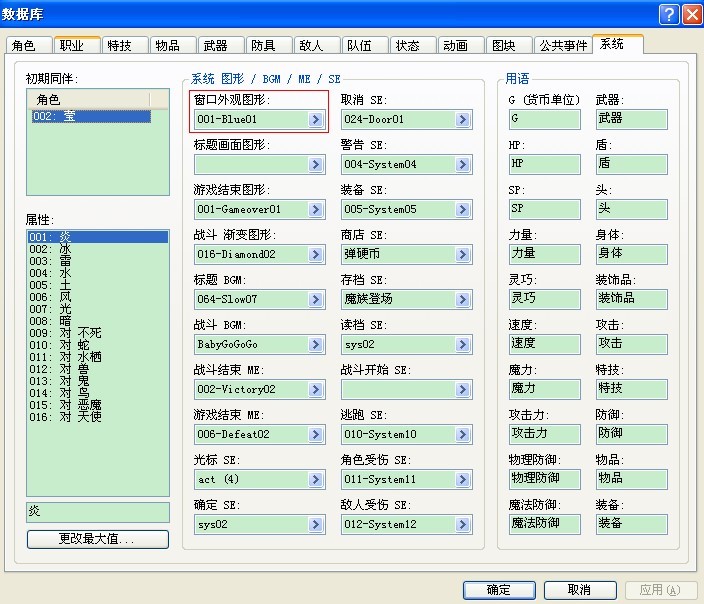704x604 pixels.
Task: Click the 特技 term input field
Action: (x=632, y=389)
